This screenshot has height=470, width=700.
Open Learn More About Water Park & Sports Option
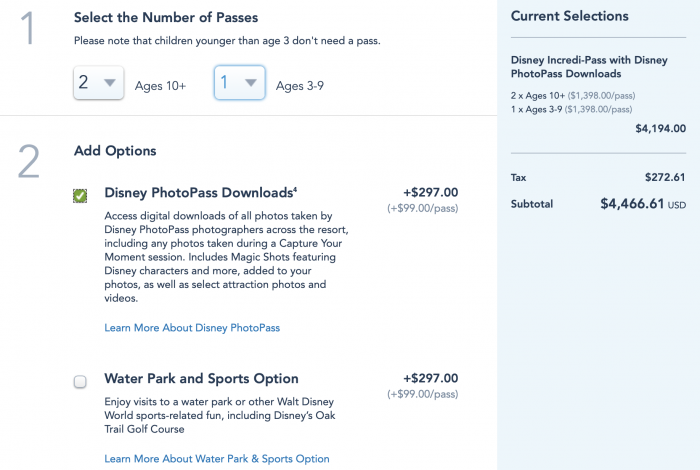[x=217, y=458]
